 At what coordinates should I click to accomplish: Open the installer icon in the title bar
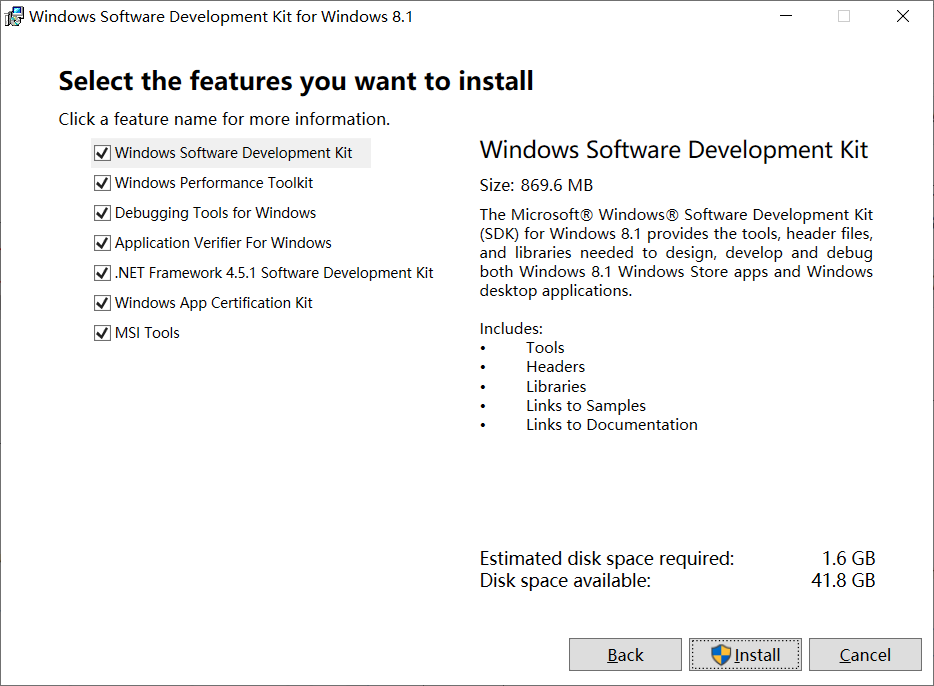(x=14, y=17)
